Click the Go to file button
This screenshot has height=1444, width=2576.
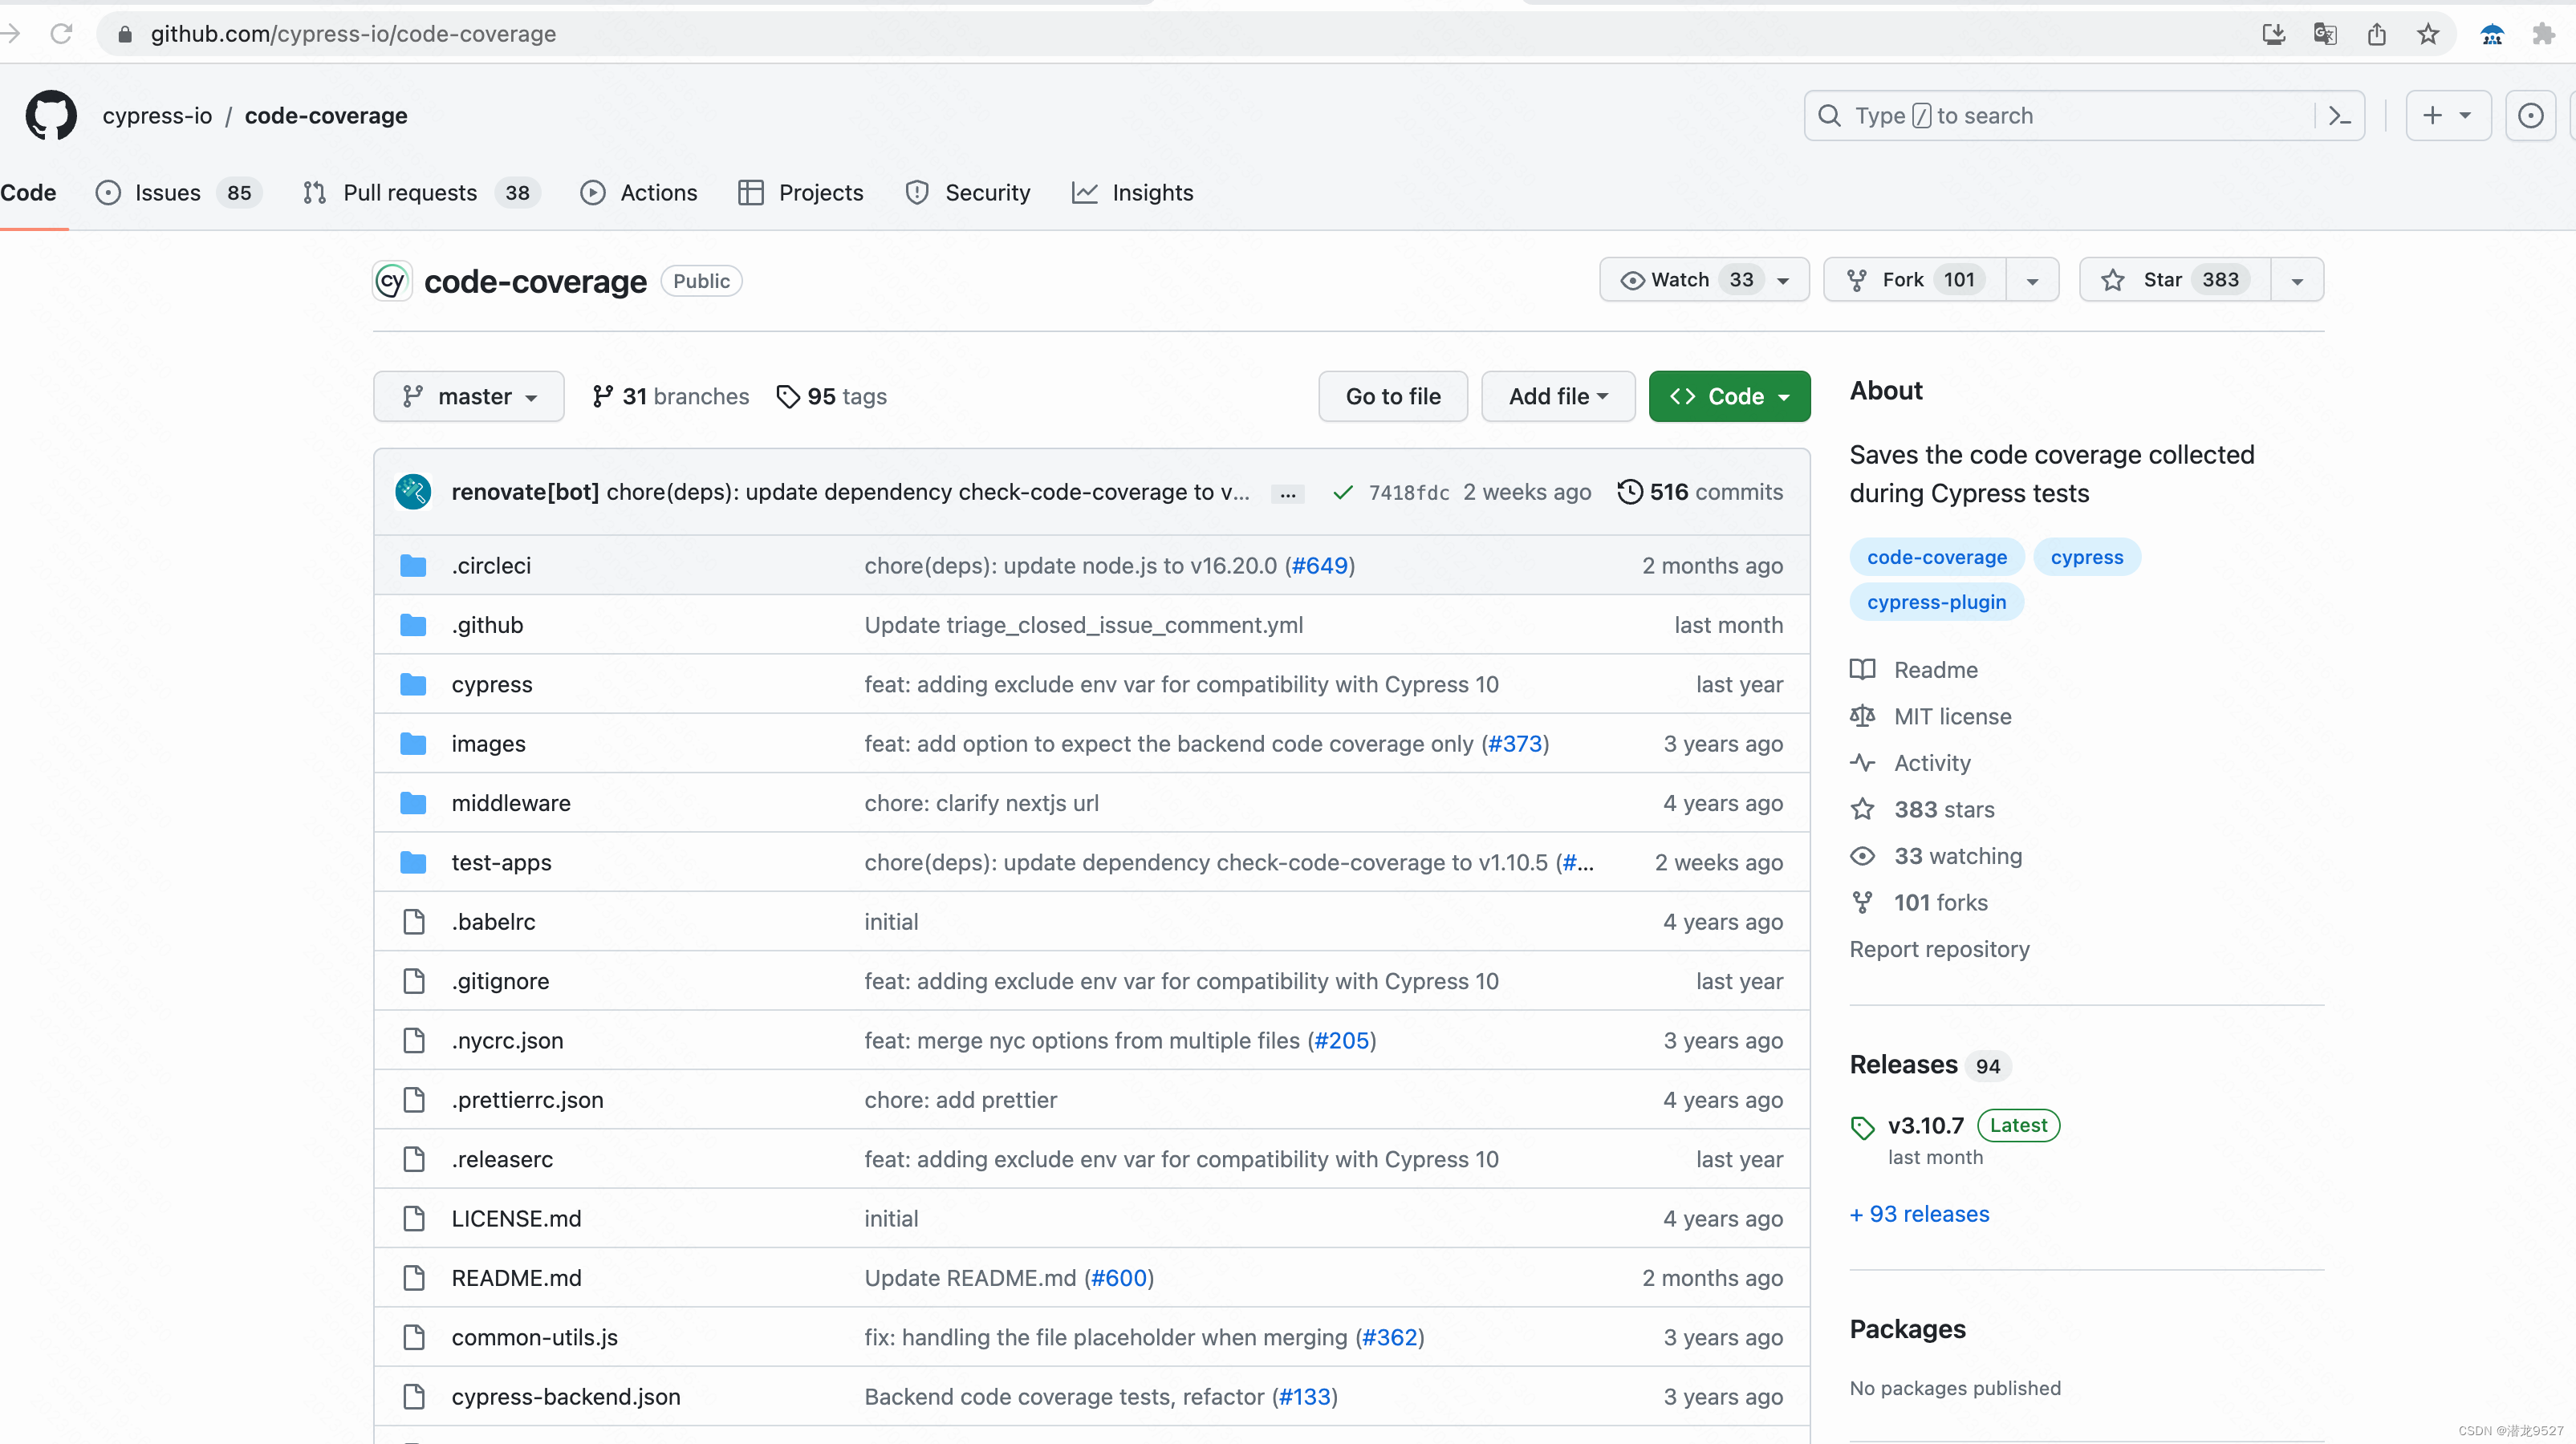[1392, 397]
